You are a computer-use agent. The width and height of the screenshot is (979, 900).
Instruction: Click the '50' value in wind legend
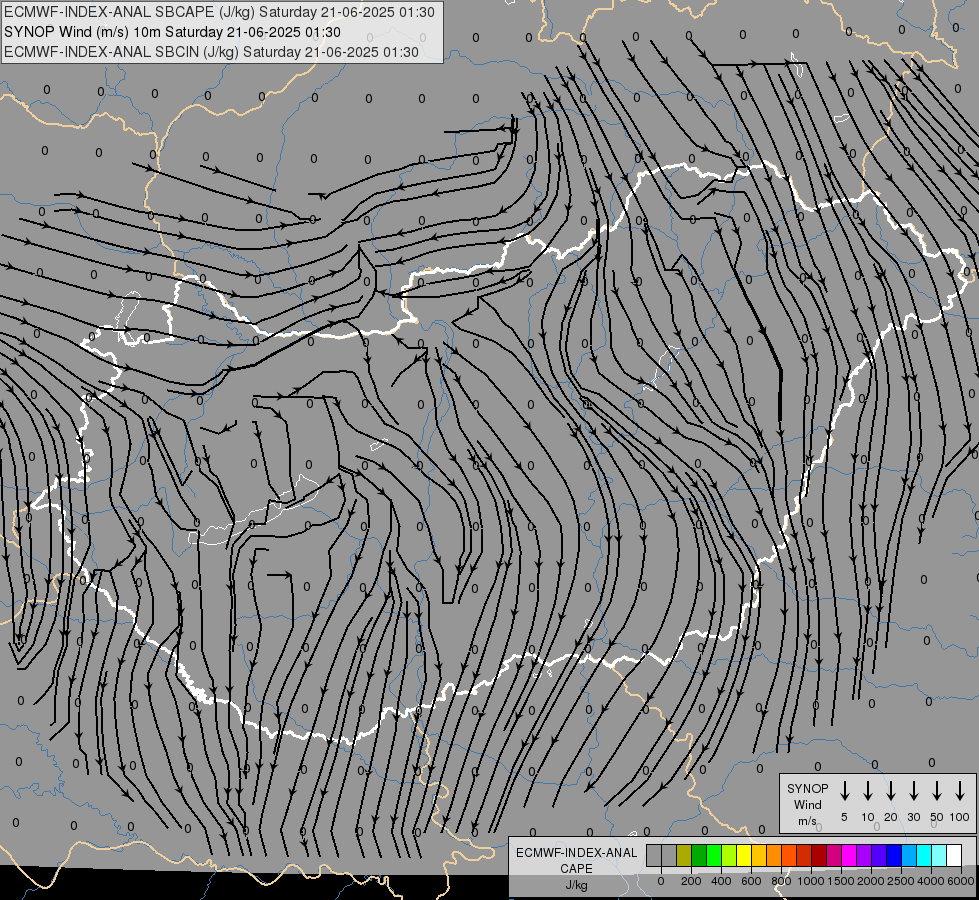pyautogui.click(x=937, y=817)
